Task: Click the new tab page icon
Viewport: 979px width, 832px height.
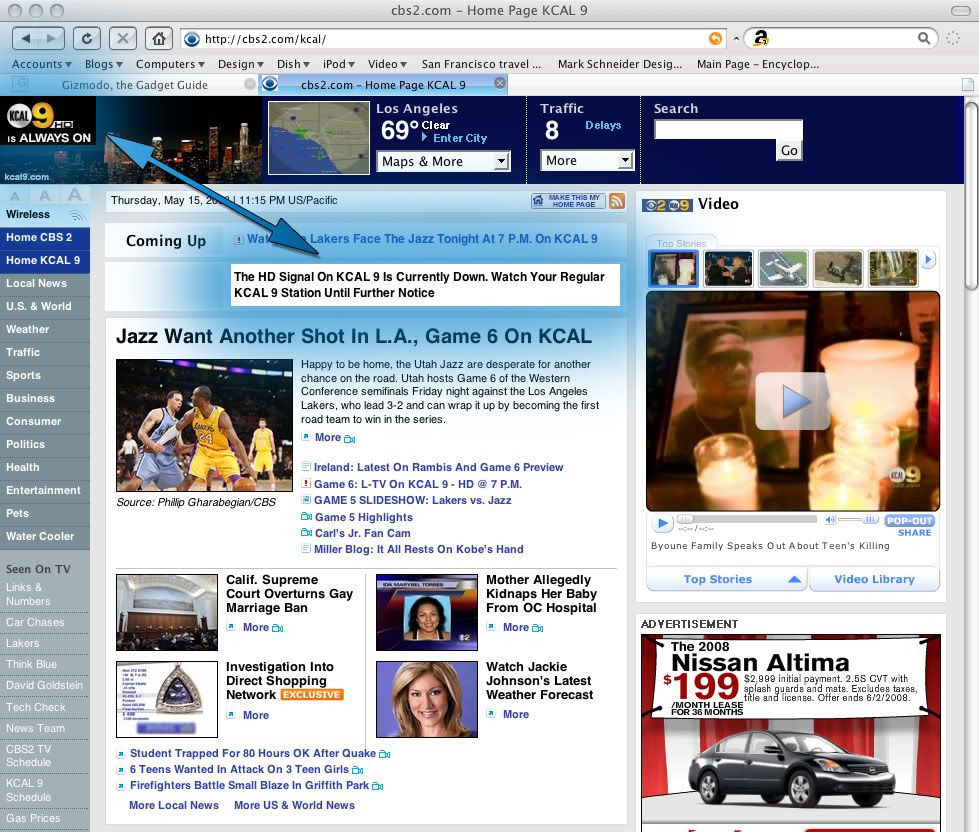Action: 967,84
